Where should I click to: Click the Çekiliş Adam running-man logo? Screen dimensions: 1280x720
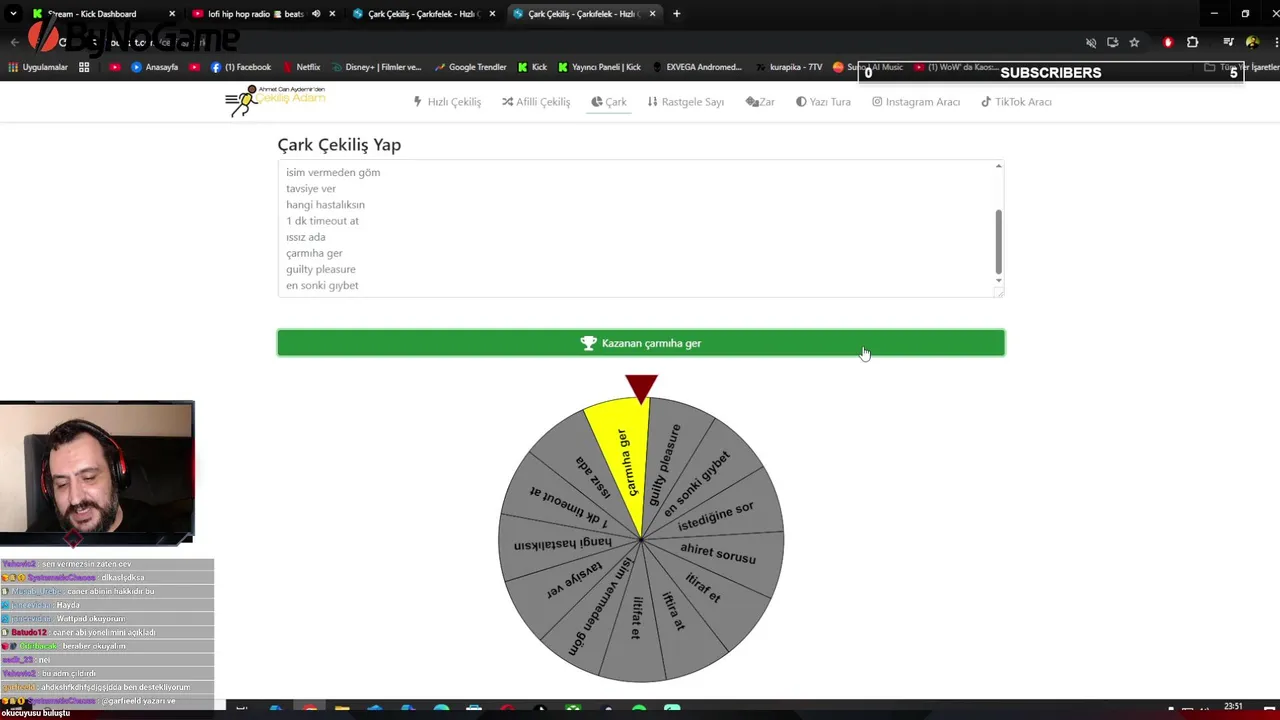pos(275,100)
